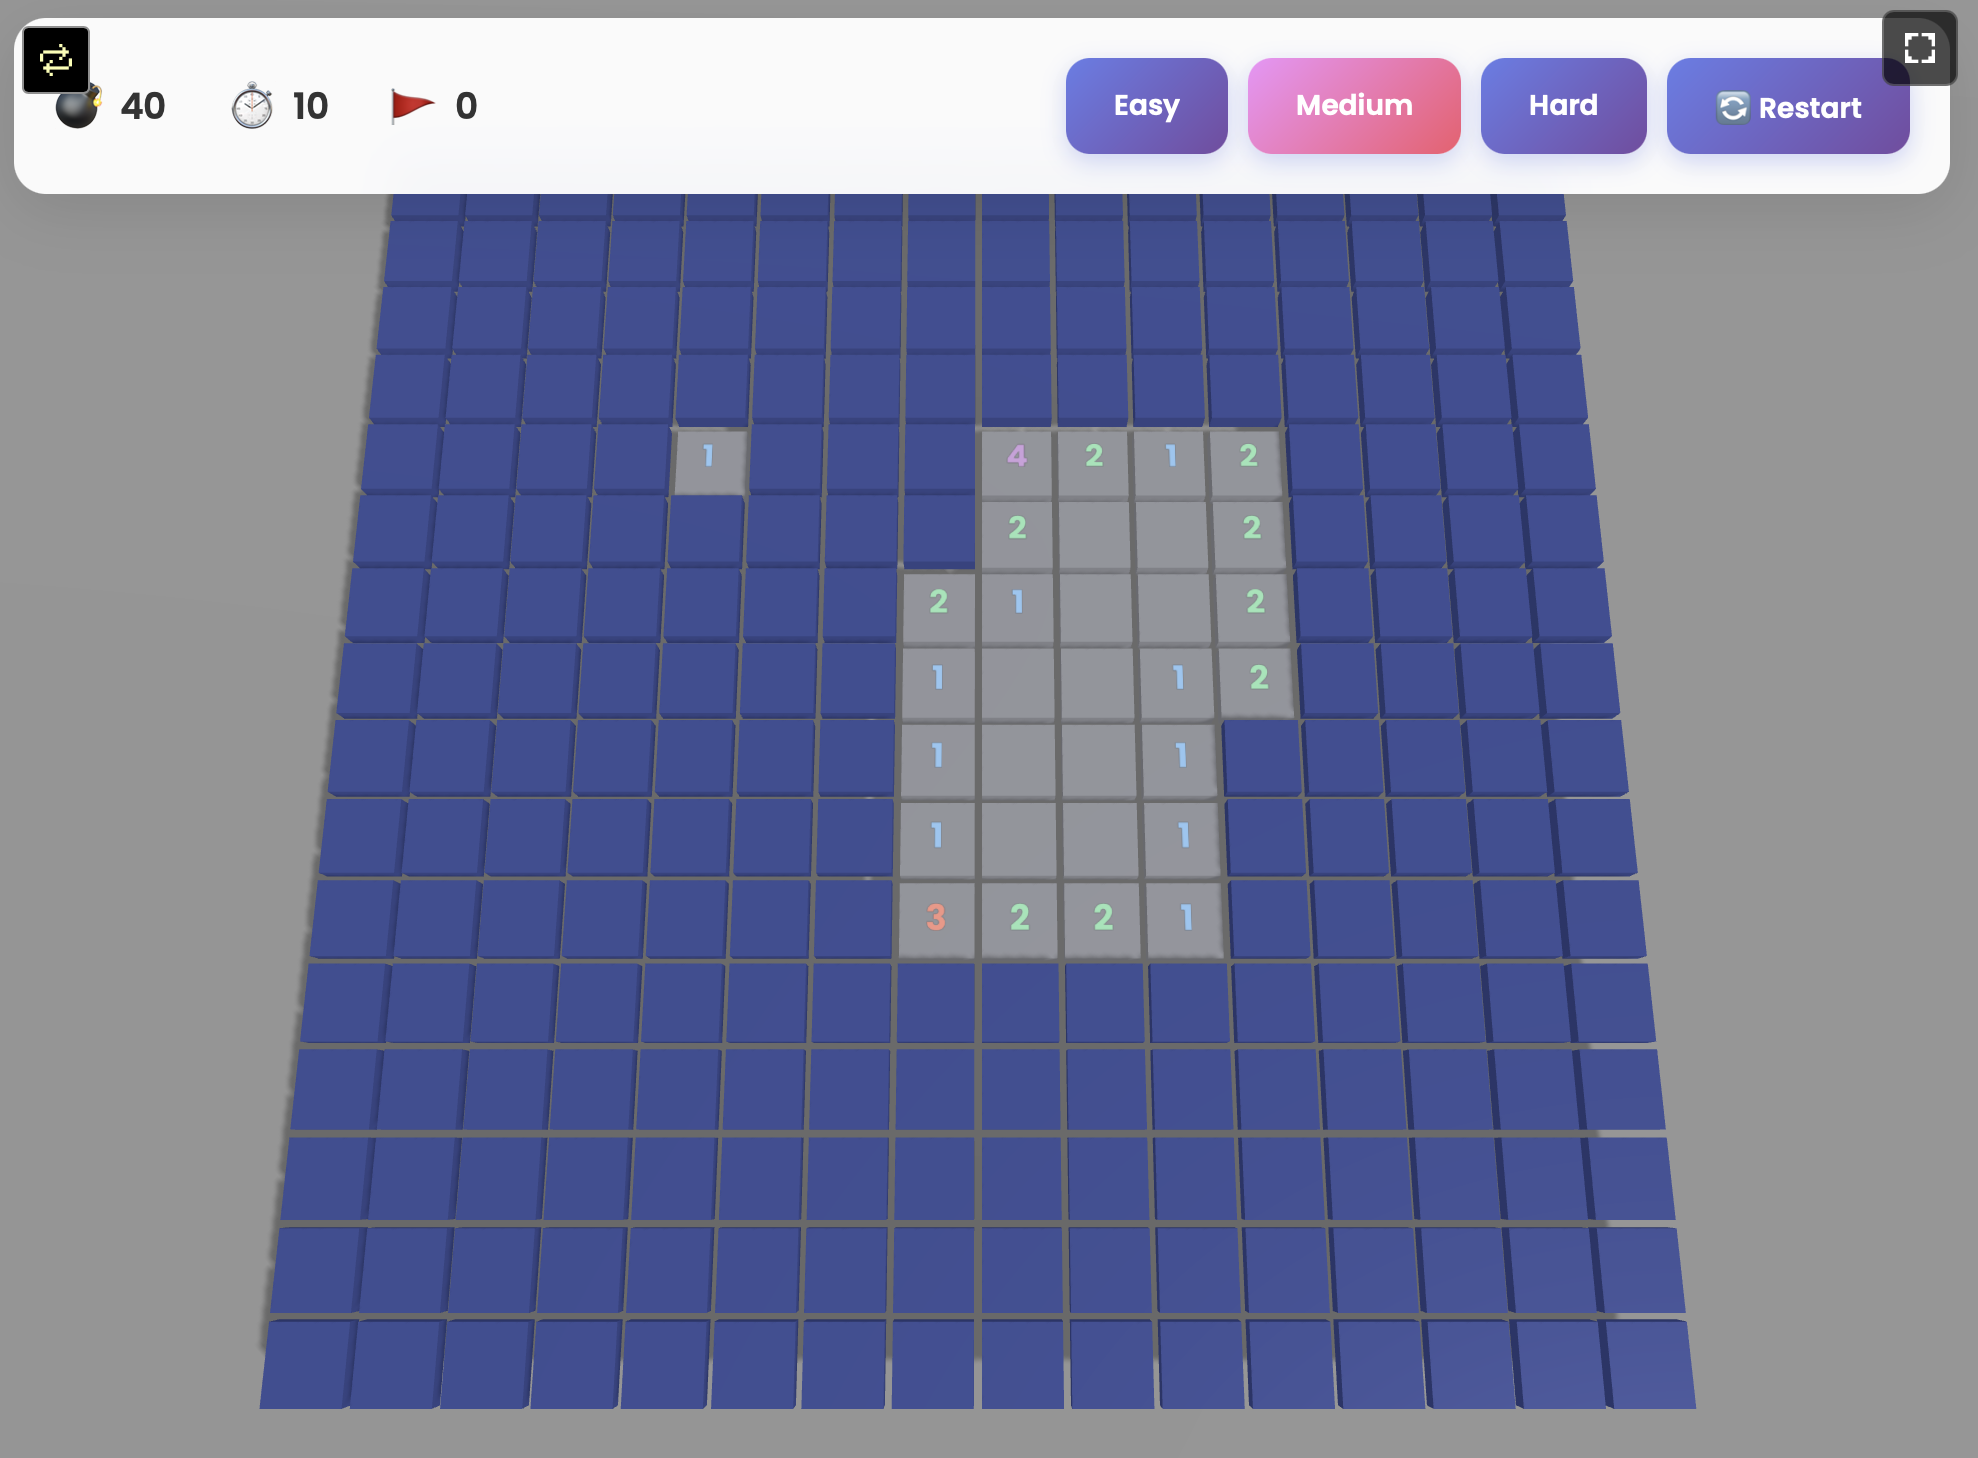Reveal the bottom-right corner covered tile

(1650, 1364)
